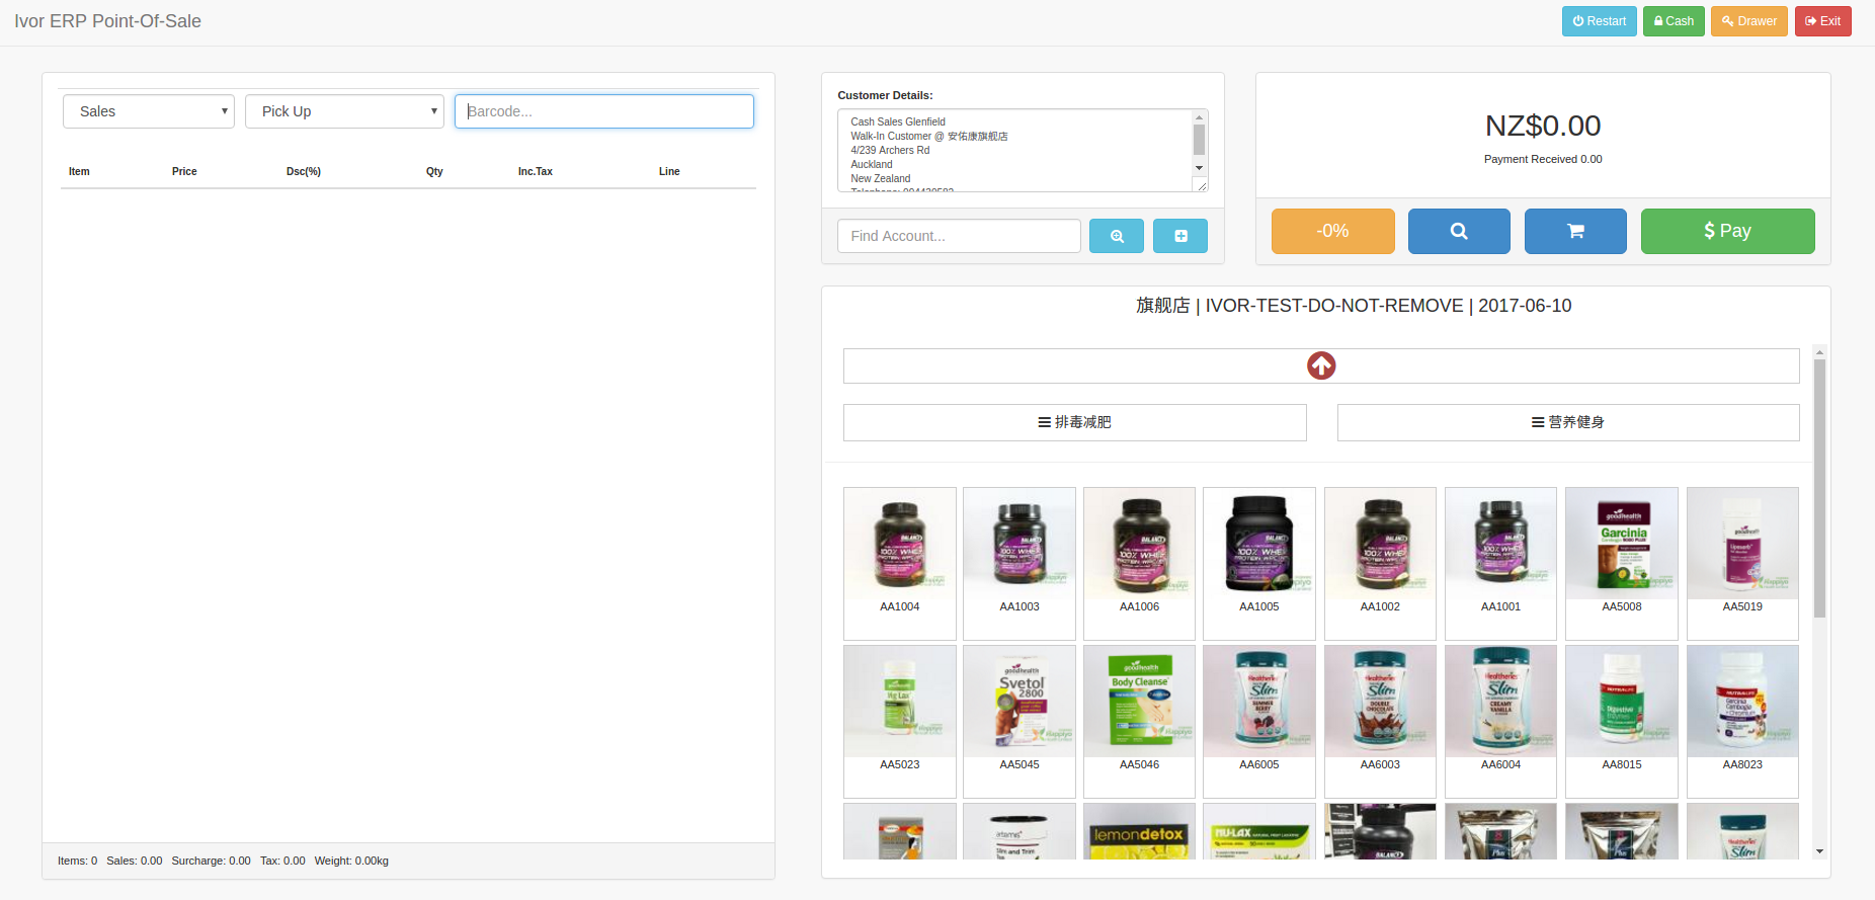The width and height of the screenshot is (1875, 900).
Task: Open the Cash lock button
Action: (1673, 21)
